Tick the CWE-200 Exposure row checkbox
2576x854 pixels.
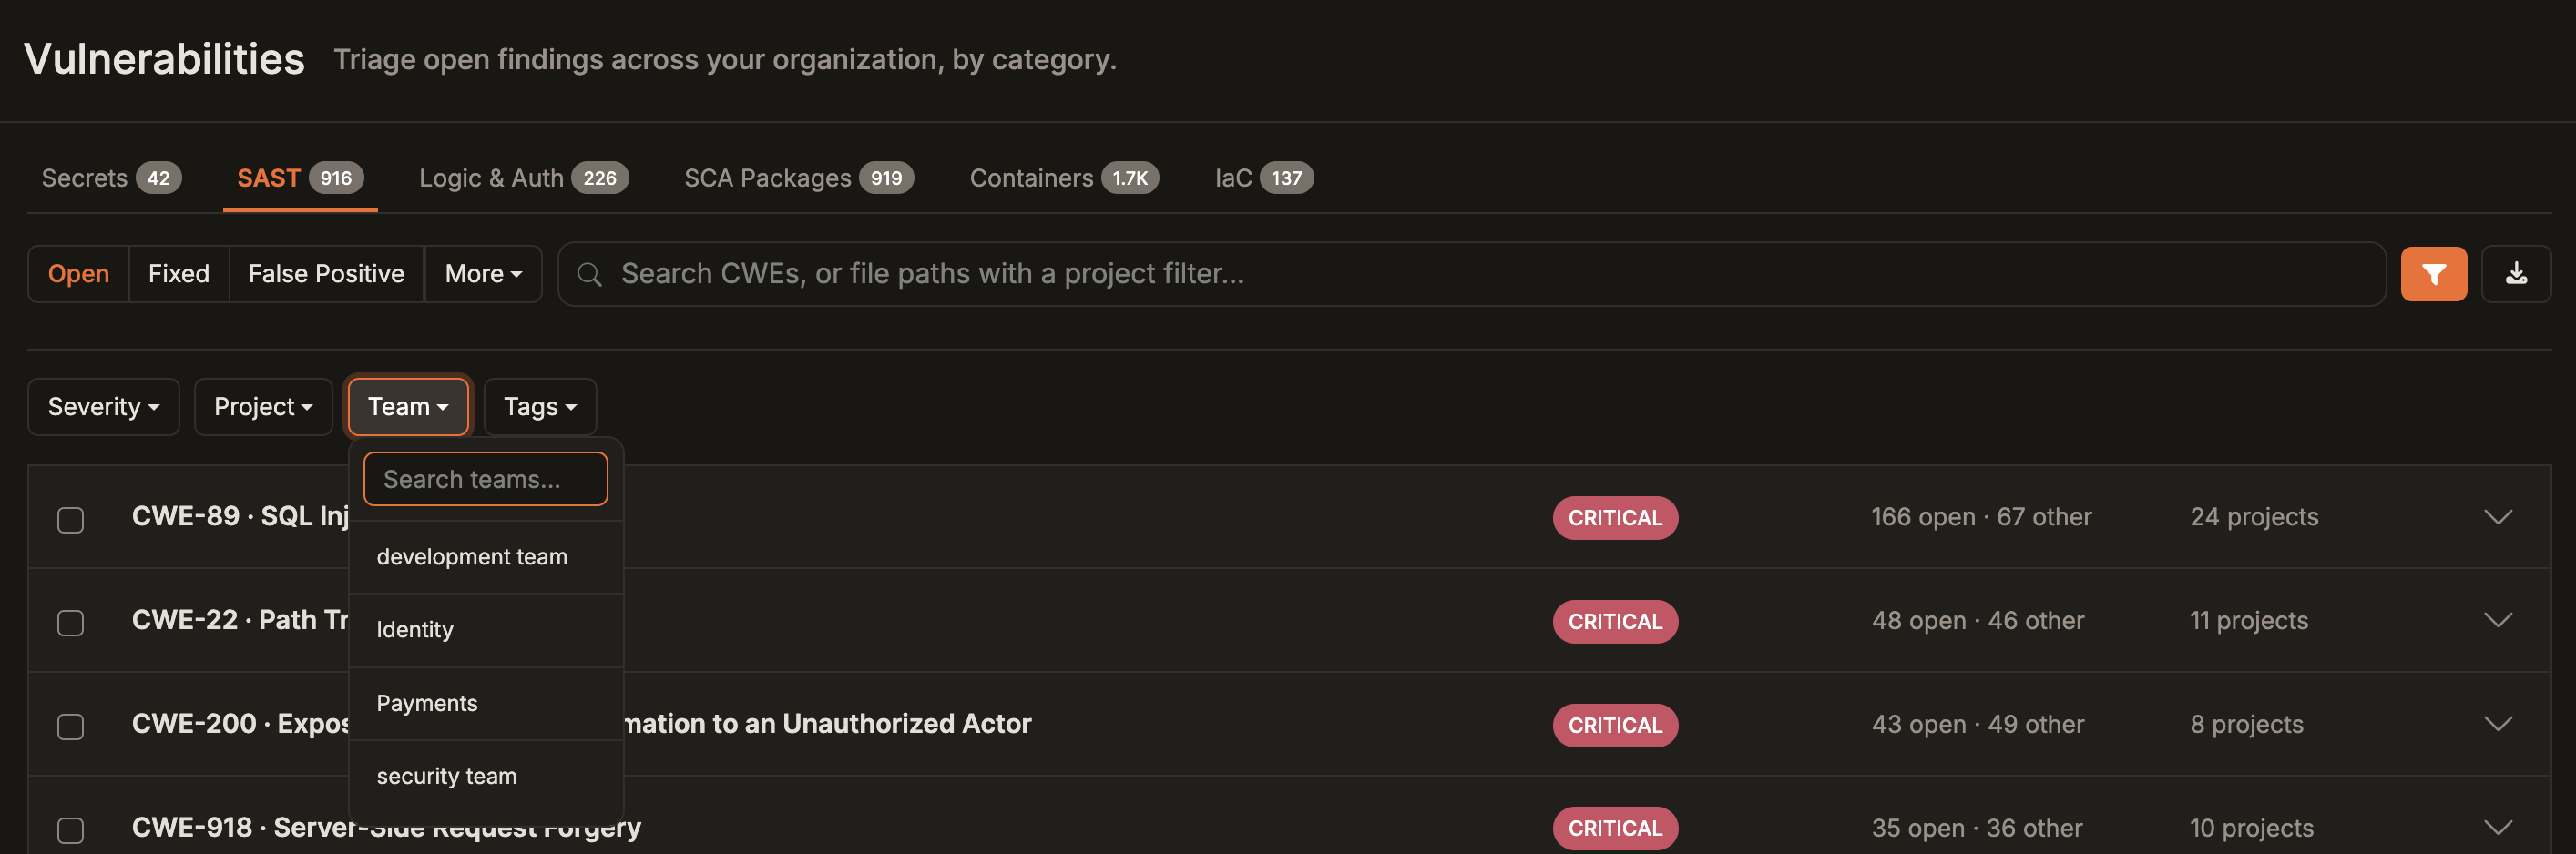click(70, 726)
